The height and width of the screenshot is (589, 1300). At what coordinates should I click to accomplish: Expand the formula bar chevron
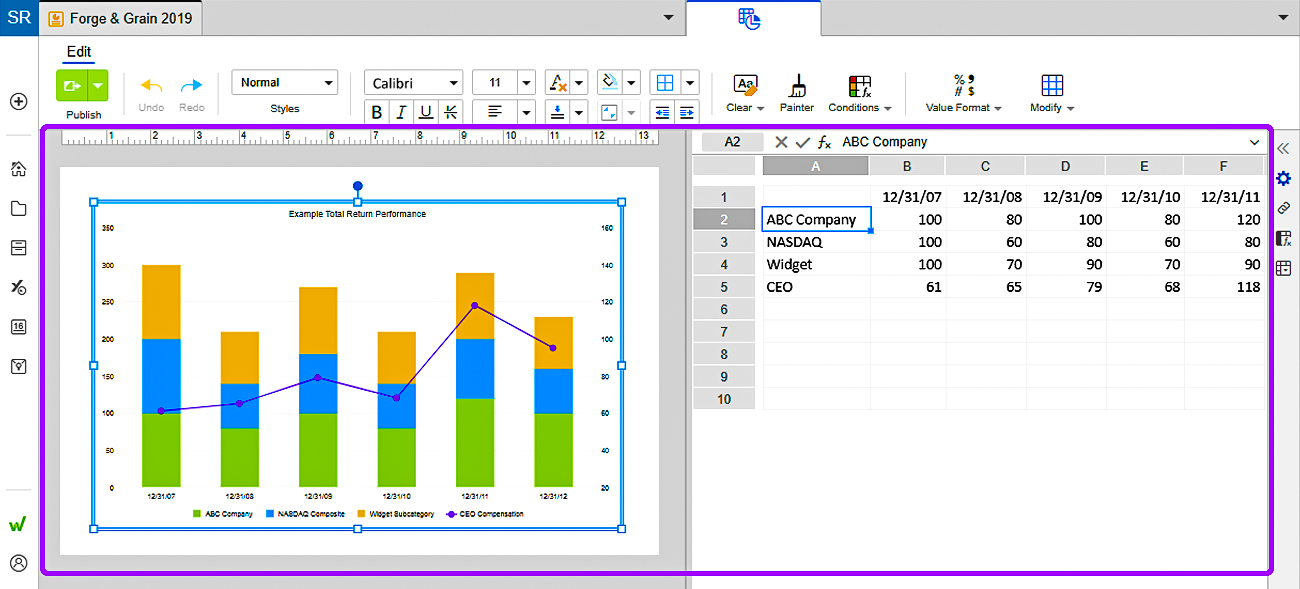click(x=1255, y=143)
